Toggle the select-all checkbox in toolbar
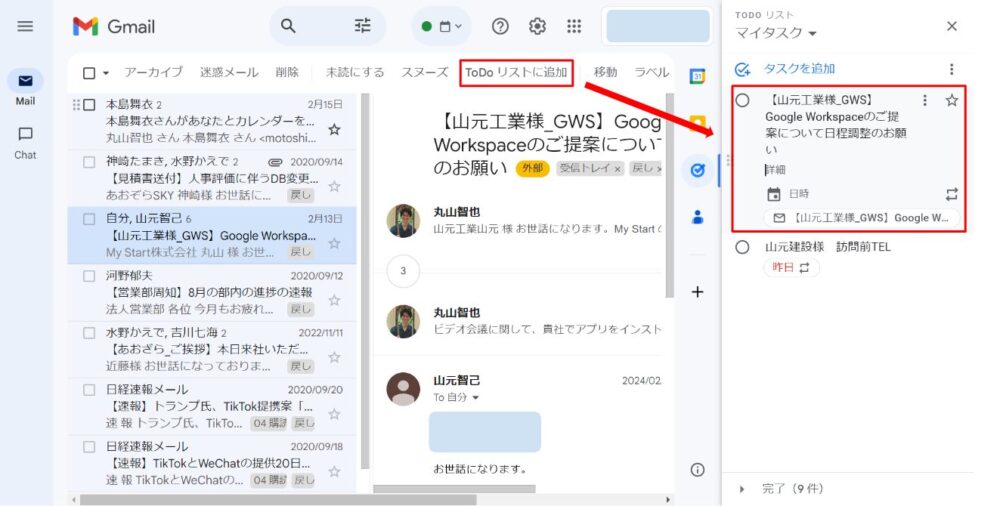Viewport: 1000px width, 506px height. [x=89, y=73]
